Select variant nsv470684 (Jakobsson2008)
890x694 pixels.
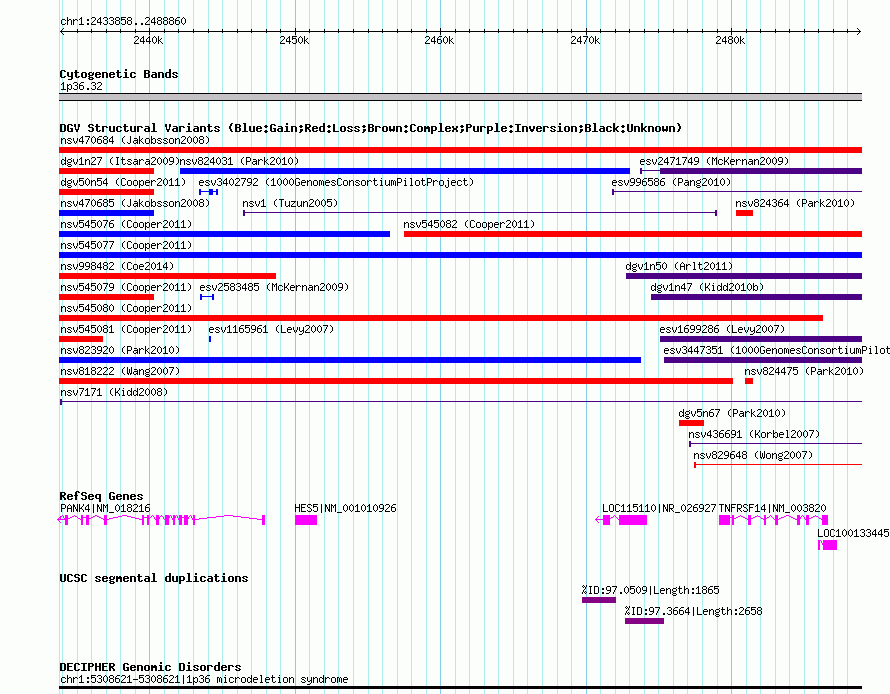(135, 140)
